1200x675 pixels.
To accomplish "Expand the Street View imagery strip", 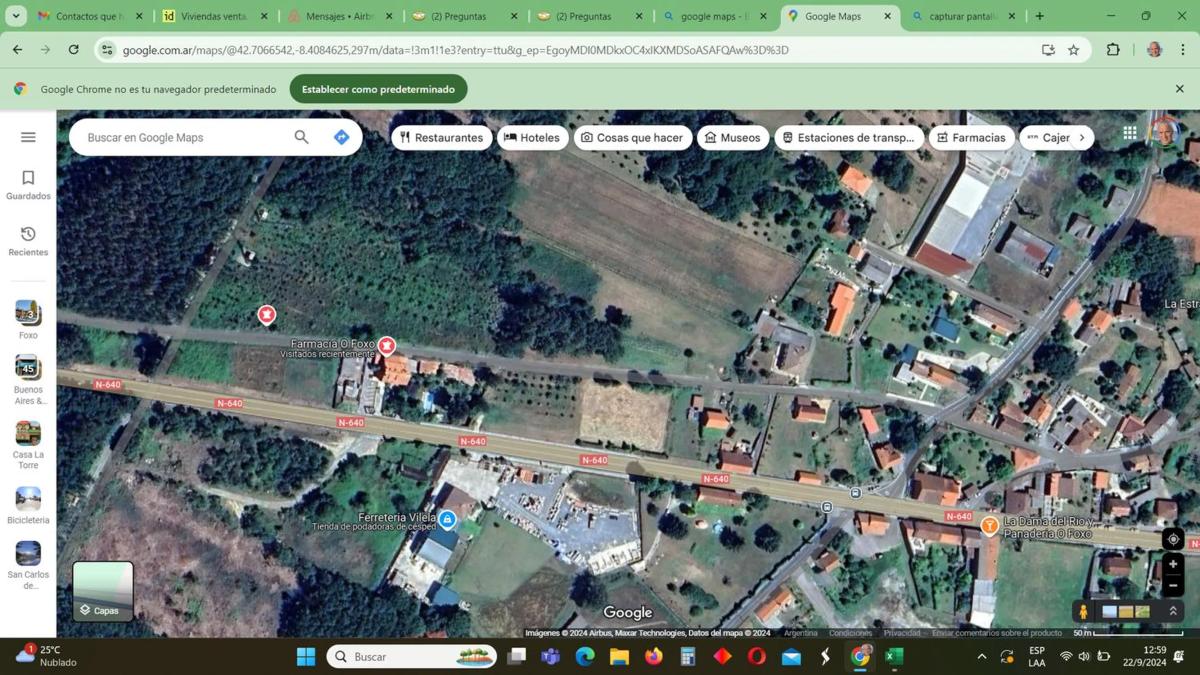I will [x=1173, y=611].
